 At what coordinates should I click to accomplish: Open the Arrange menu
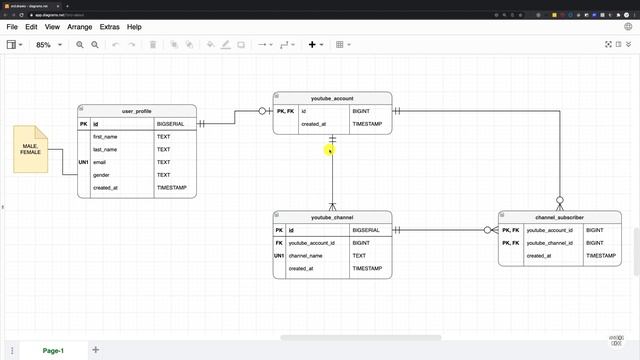pos(80,27)
